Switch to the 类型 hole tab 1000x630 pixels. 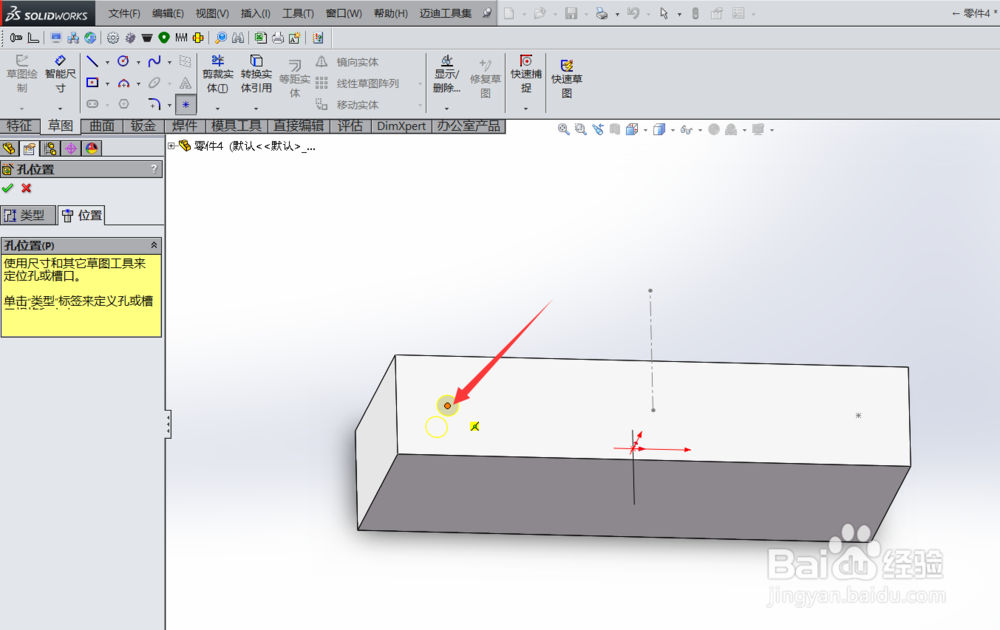pyautogui.click(x=27, y=216)
